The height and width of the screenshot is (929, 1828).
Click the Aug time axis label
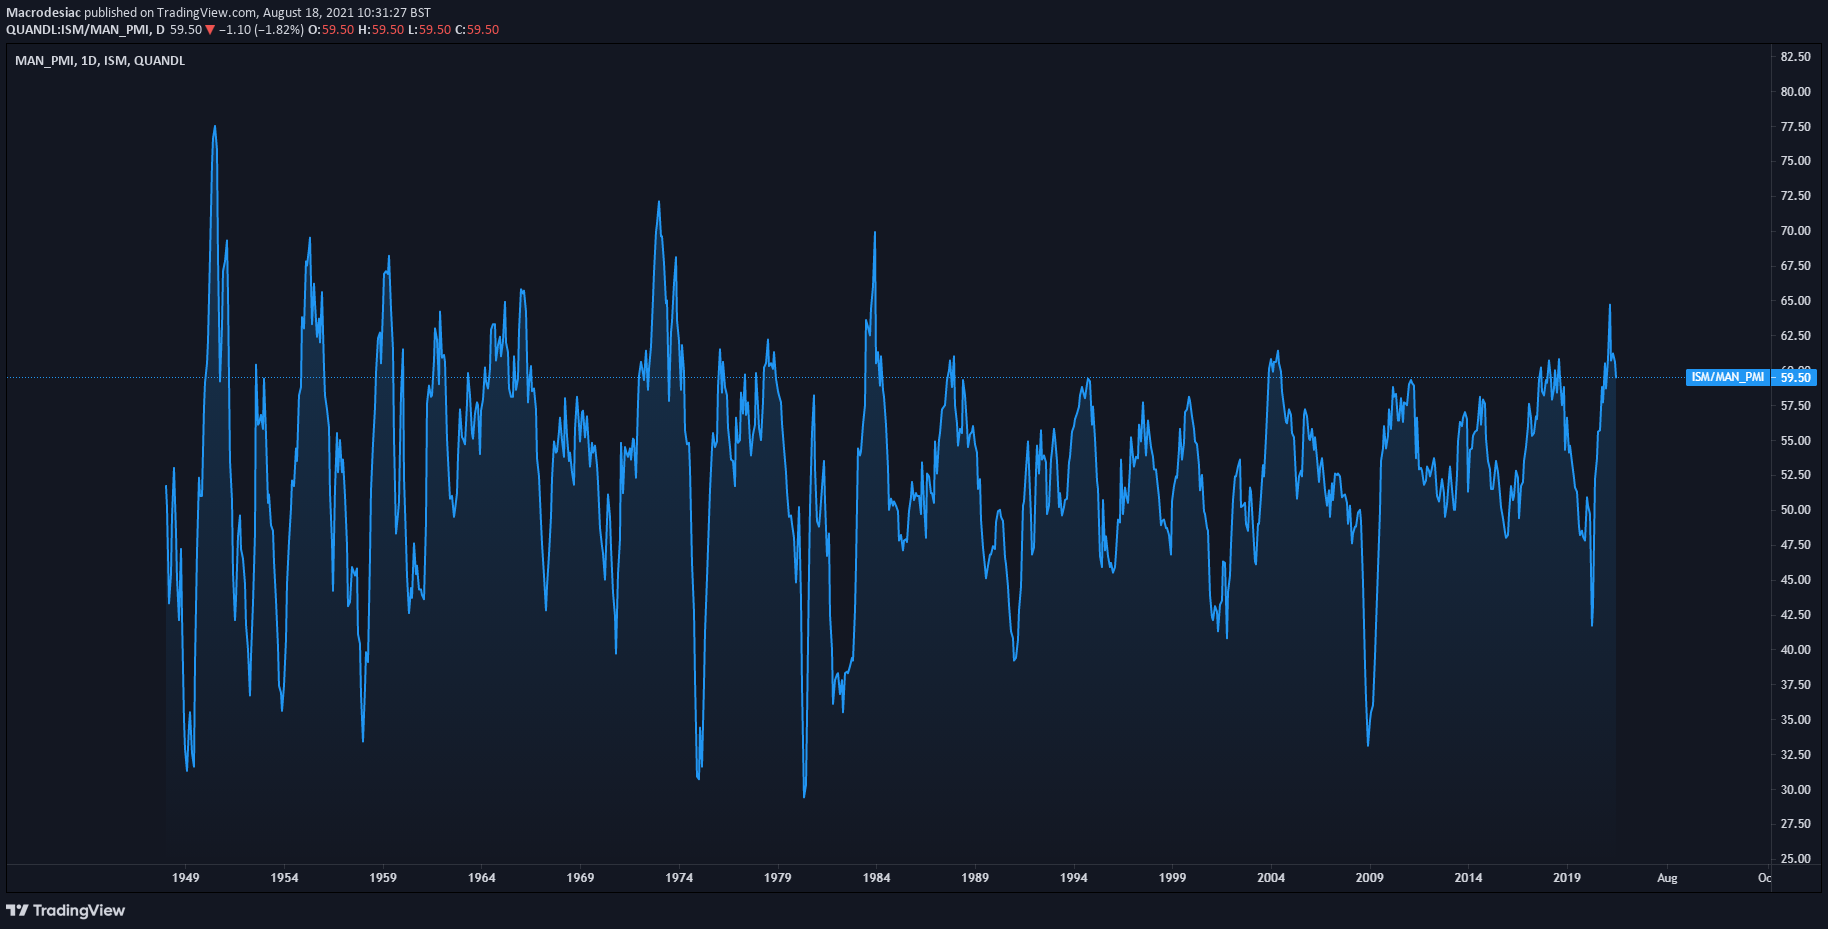pos(1667,878)
